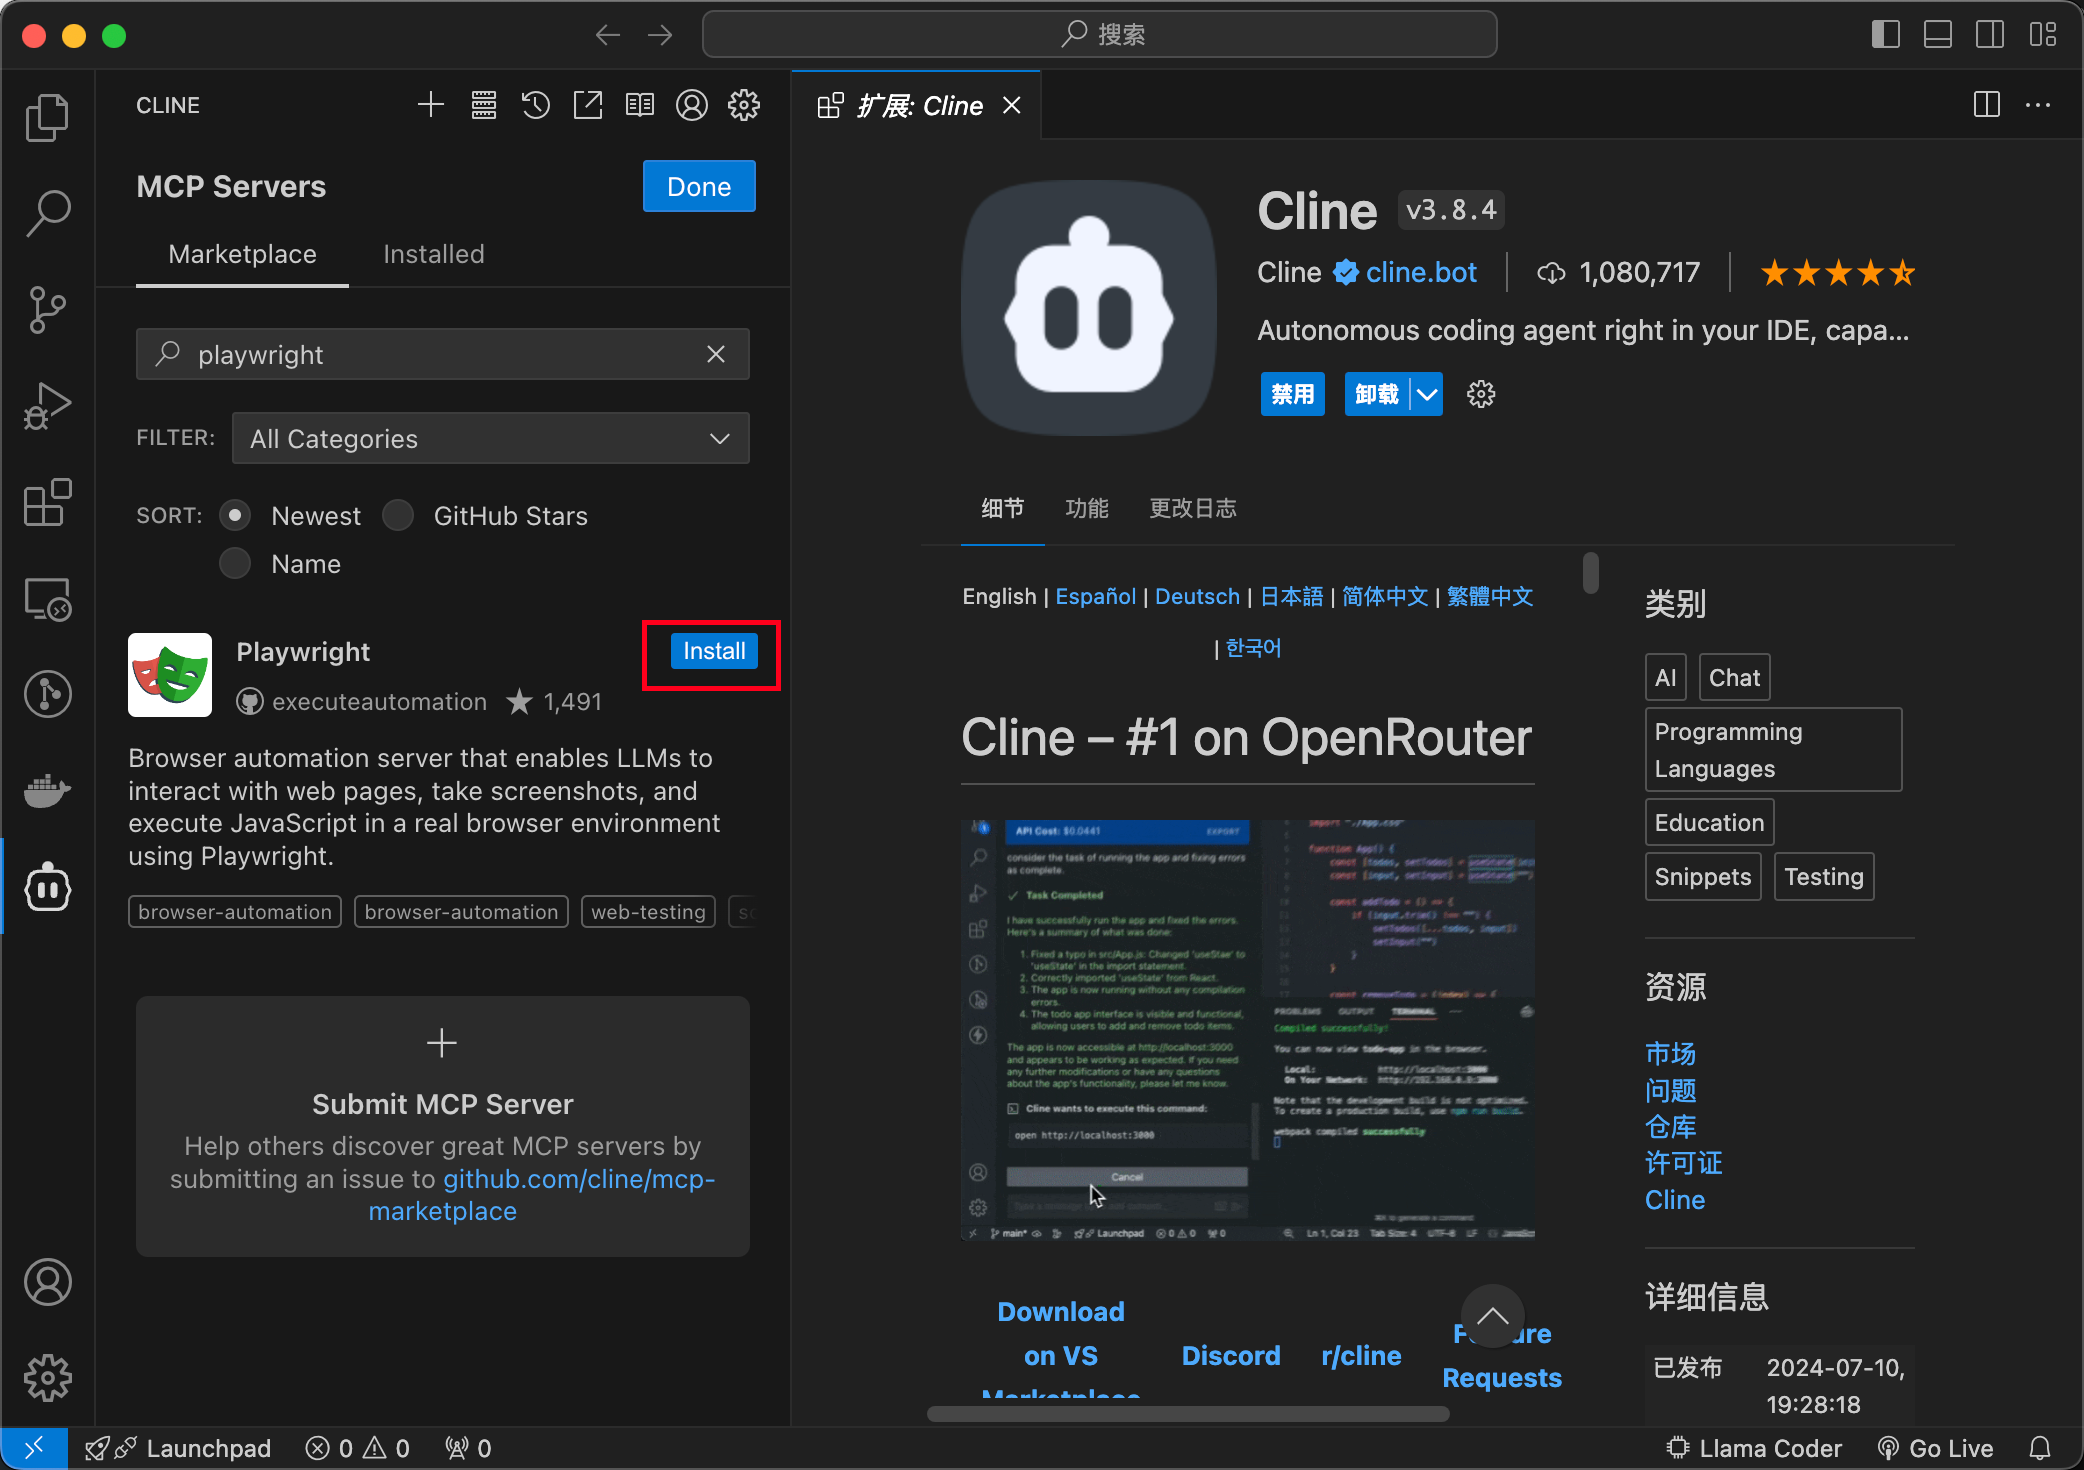Install the Playwright MCP server

pyautogui.click(x=714, y=651)
